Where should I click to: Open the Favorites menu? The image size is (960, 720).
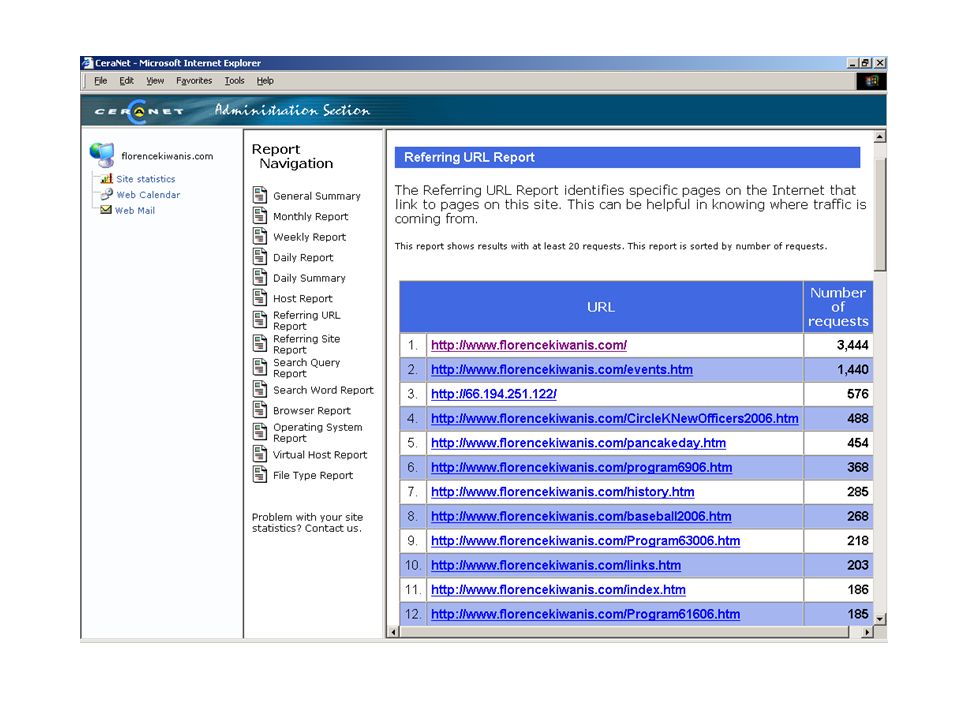click(193, 81)
